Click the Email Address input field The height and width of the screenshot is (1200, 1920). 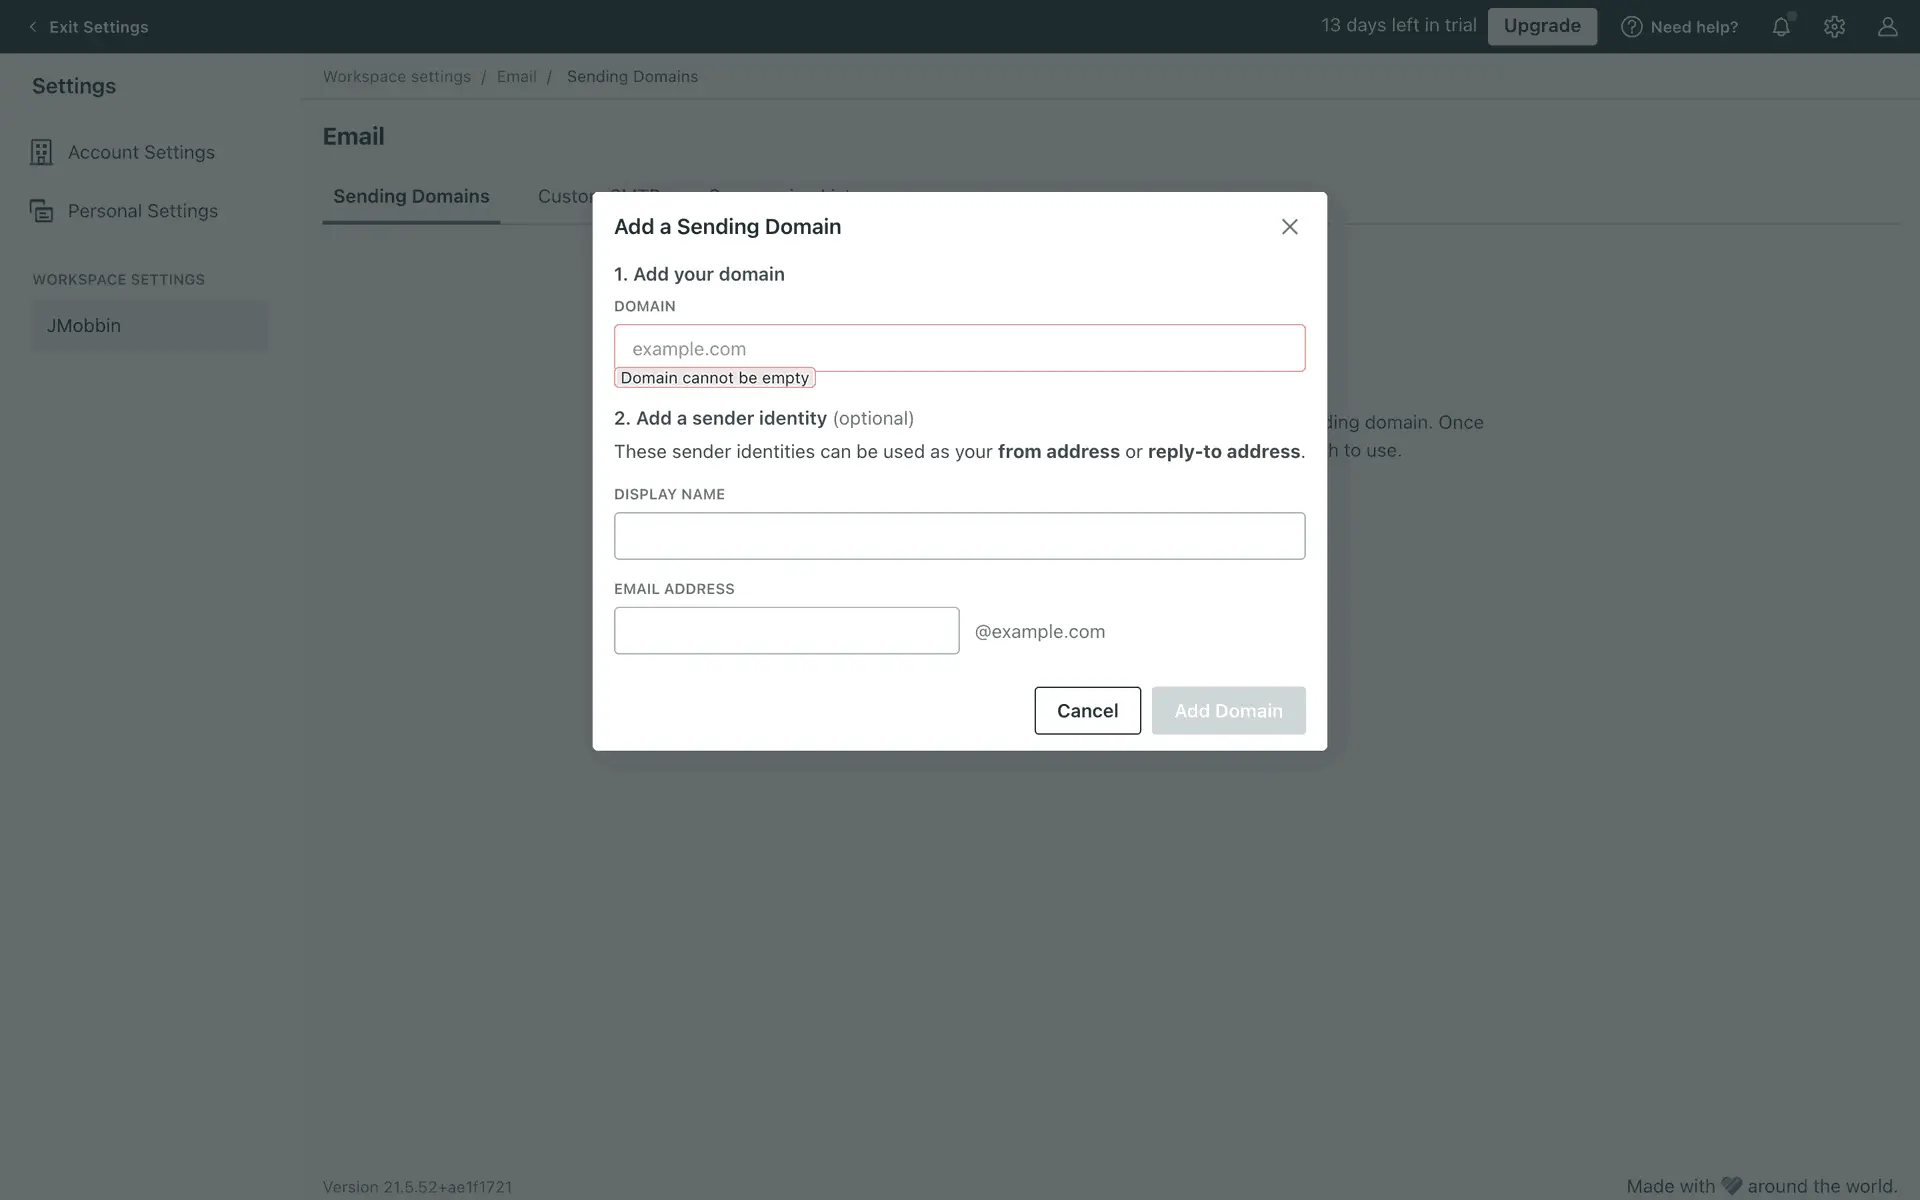pyautogui.click(x=786, y=631)
